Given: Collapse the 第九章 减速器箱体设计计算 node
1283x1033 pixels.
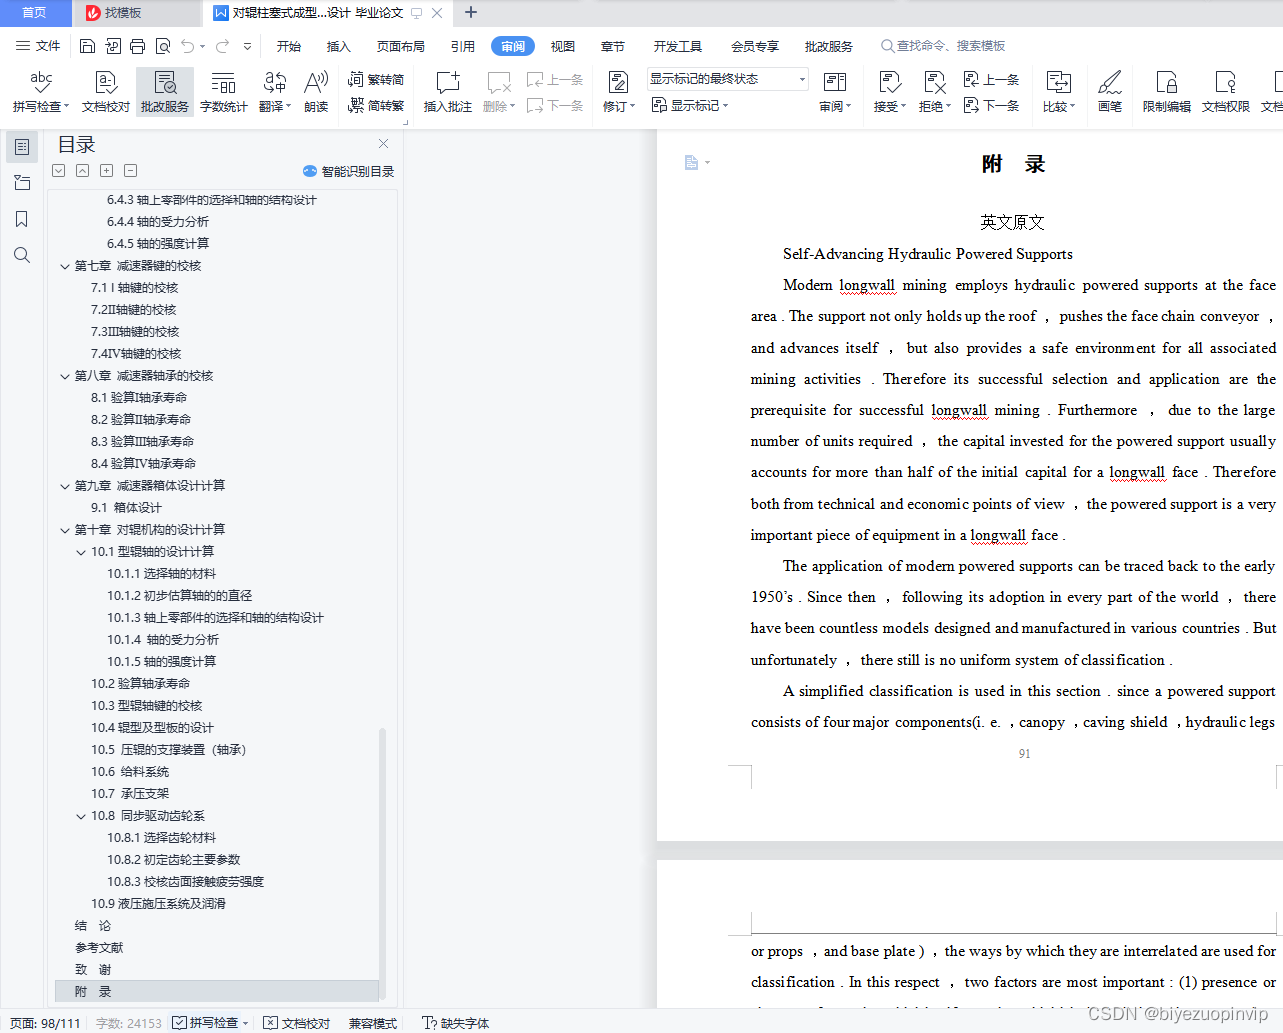Looking at the screenshot, I should tap(65, 486).
